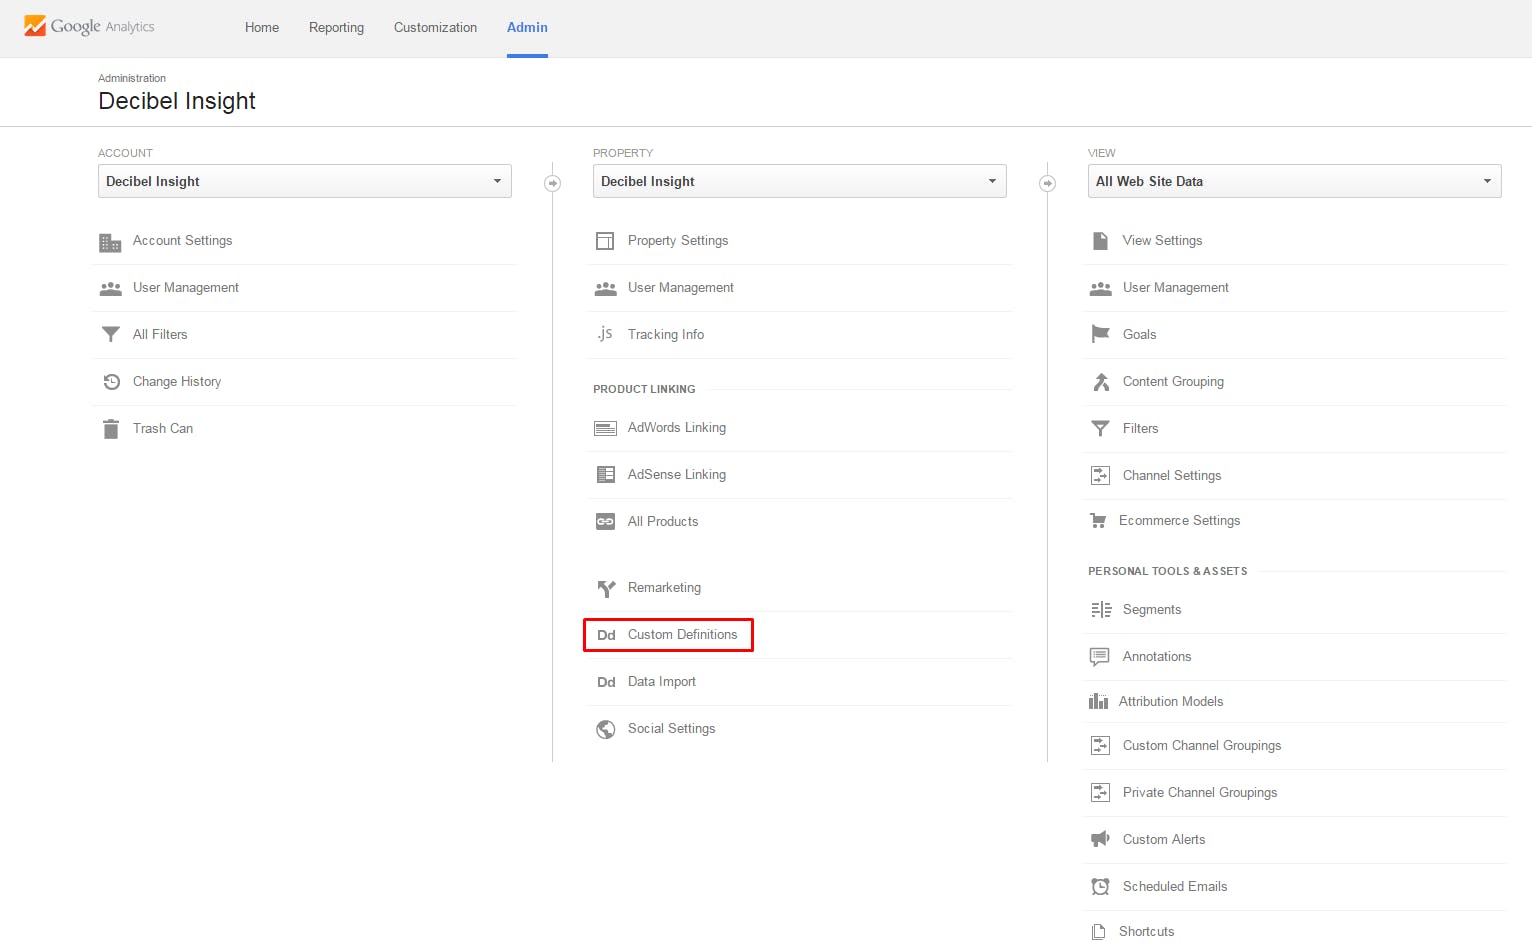Open the Customization tab

coord(435,27)
